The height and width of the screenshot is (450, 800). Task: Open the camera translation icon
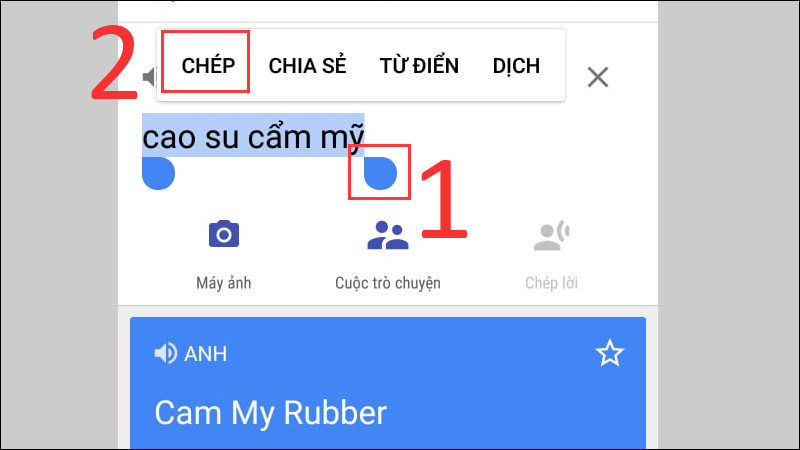pyautogui.click(x=223, y=234)
